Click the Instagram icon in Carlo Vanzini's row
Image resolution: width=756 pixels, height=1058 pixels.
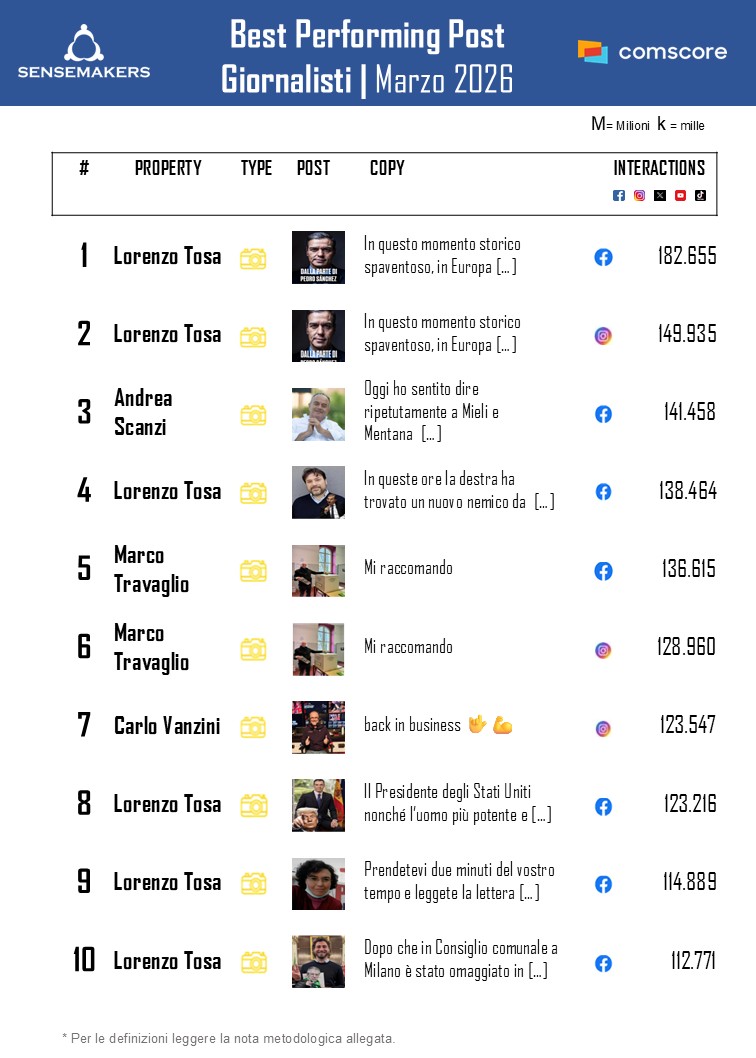tap(603, 728)
